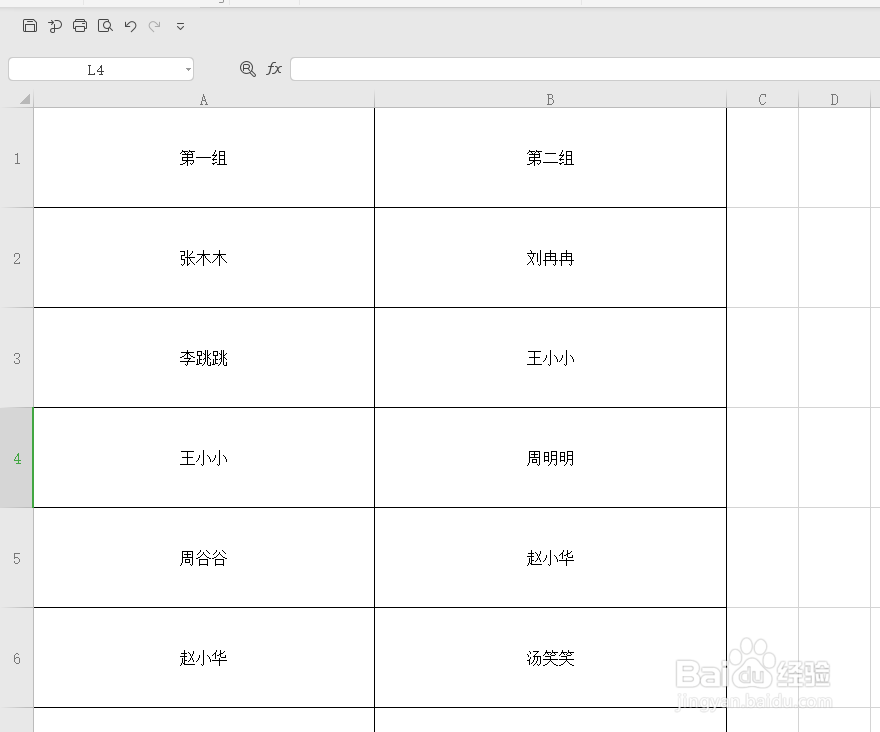This screenshot has height=732, width=880.
Task: Select column C header
Action: tap(762, 99)
